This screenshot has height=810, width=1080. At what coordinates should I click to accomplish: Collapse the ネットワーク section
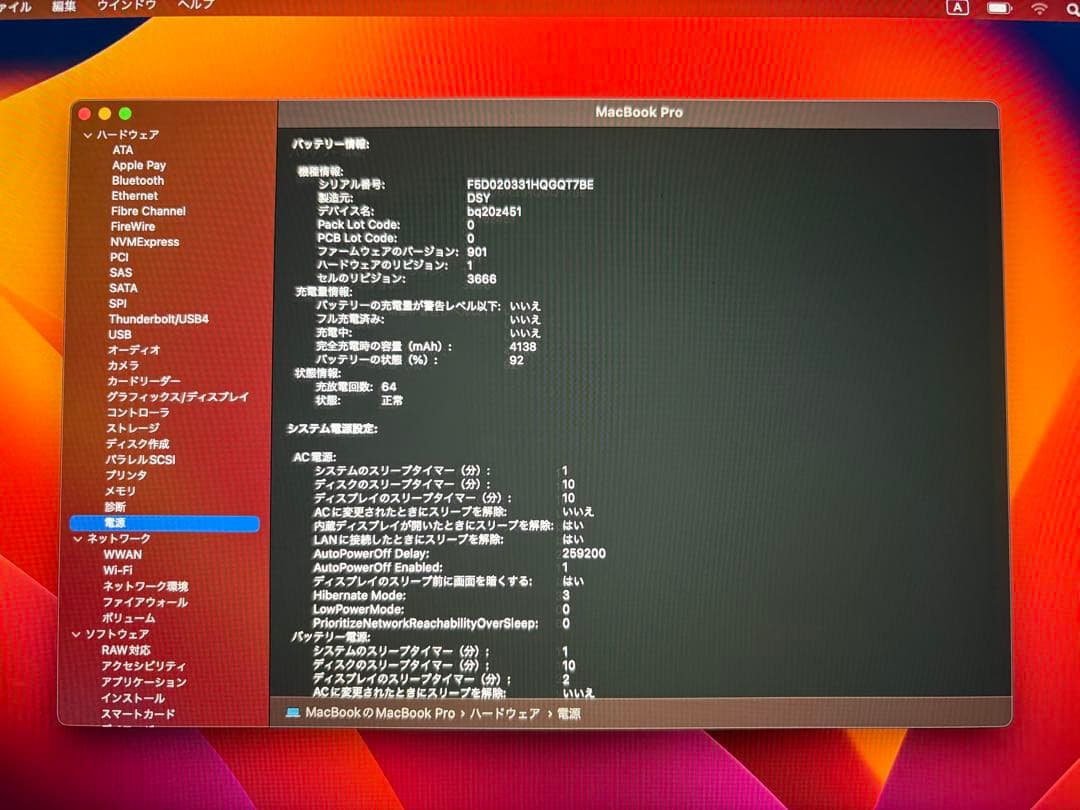point(79,539)
